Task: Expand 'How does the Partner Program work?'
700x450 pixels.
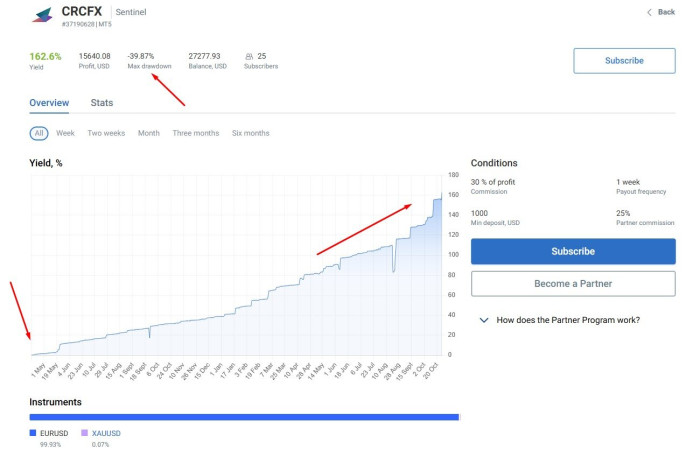Action: [x=560, y=320]
